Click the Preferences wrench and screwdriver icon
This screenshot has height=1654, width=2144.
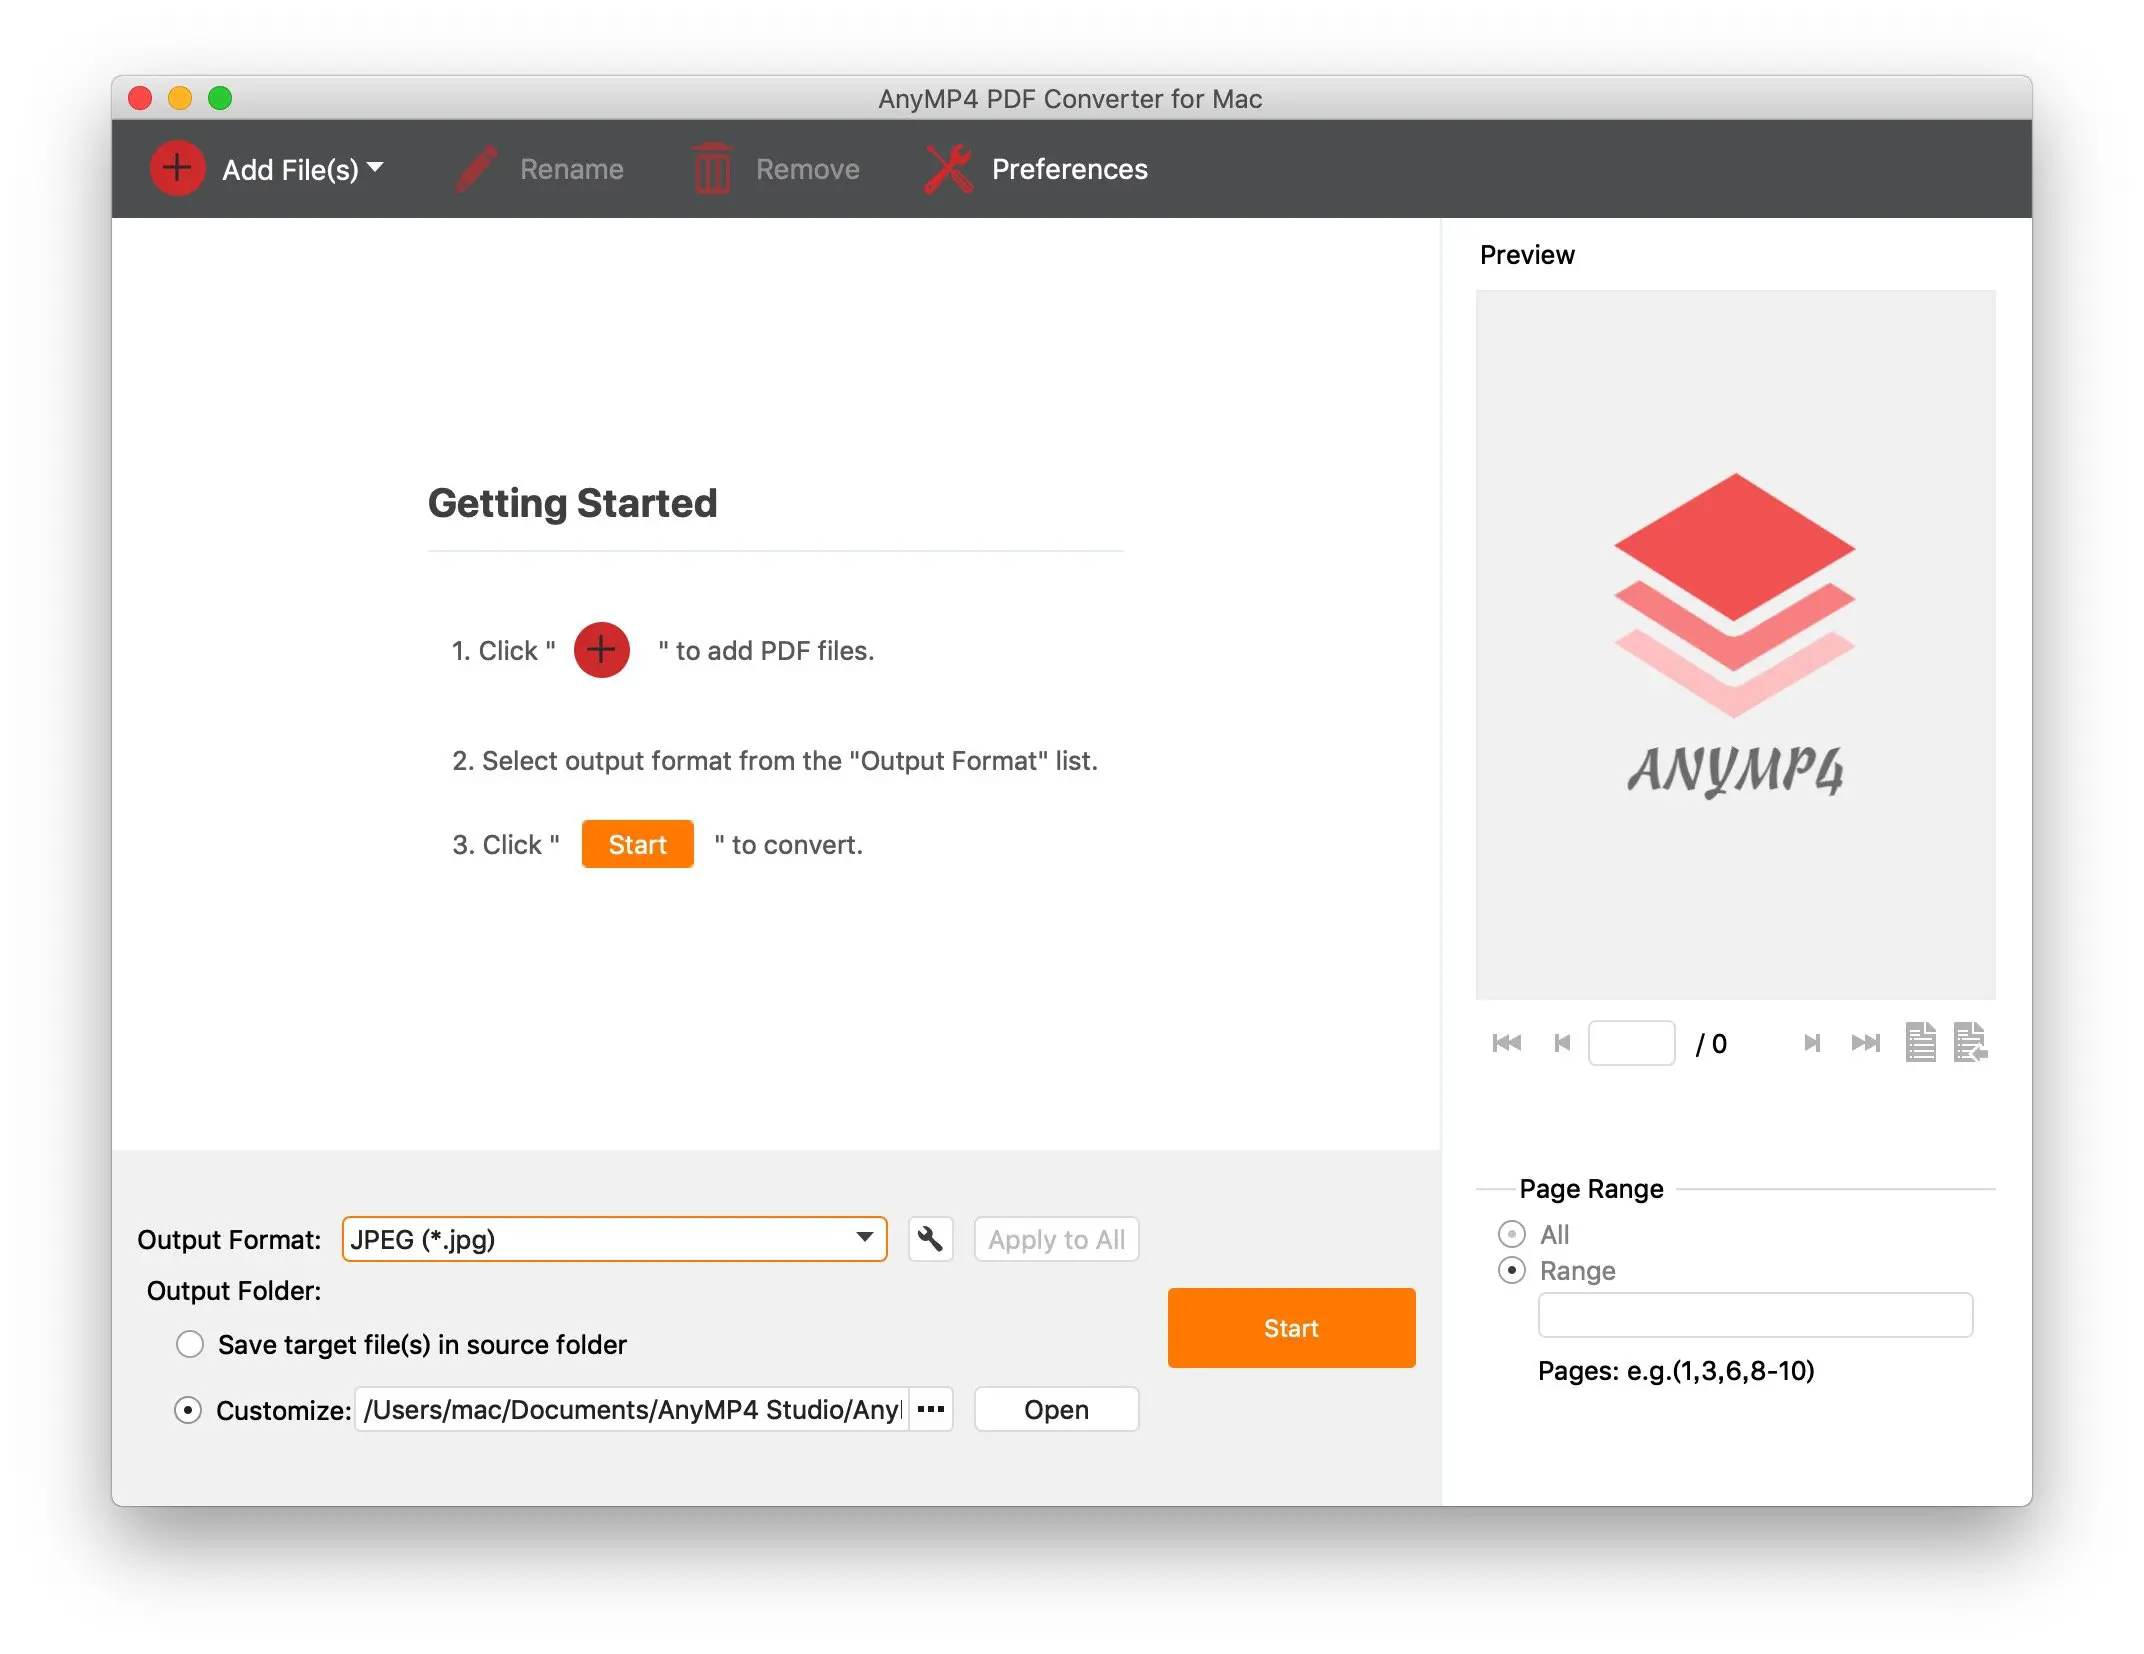(x=948, y=168)
